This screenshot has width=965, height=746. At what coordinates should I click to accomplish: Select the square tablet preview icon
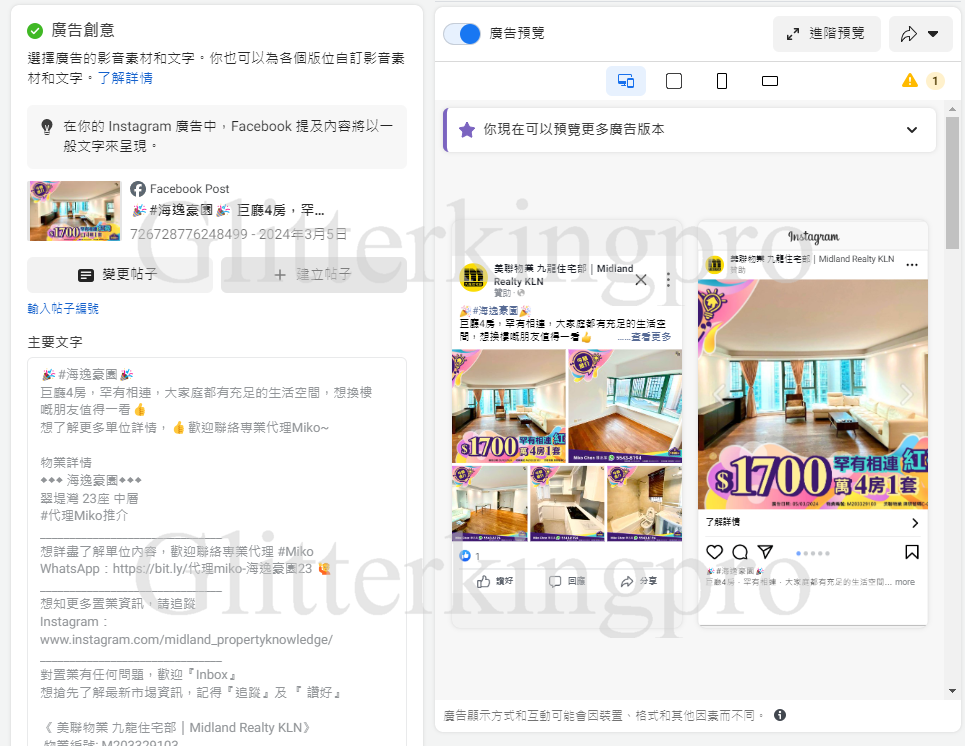click(674, 81)
